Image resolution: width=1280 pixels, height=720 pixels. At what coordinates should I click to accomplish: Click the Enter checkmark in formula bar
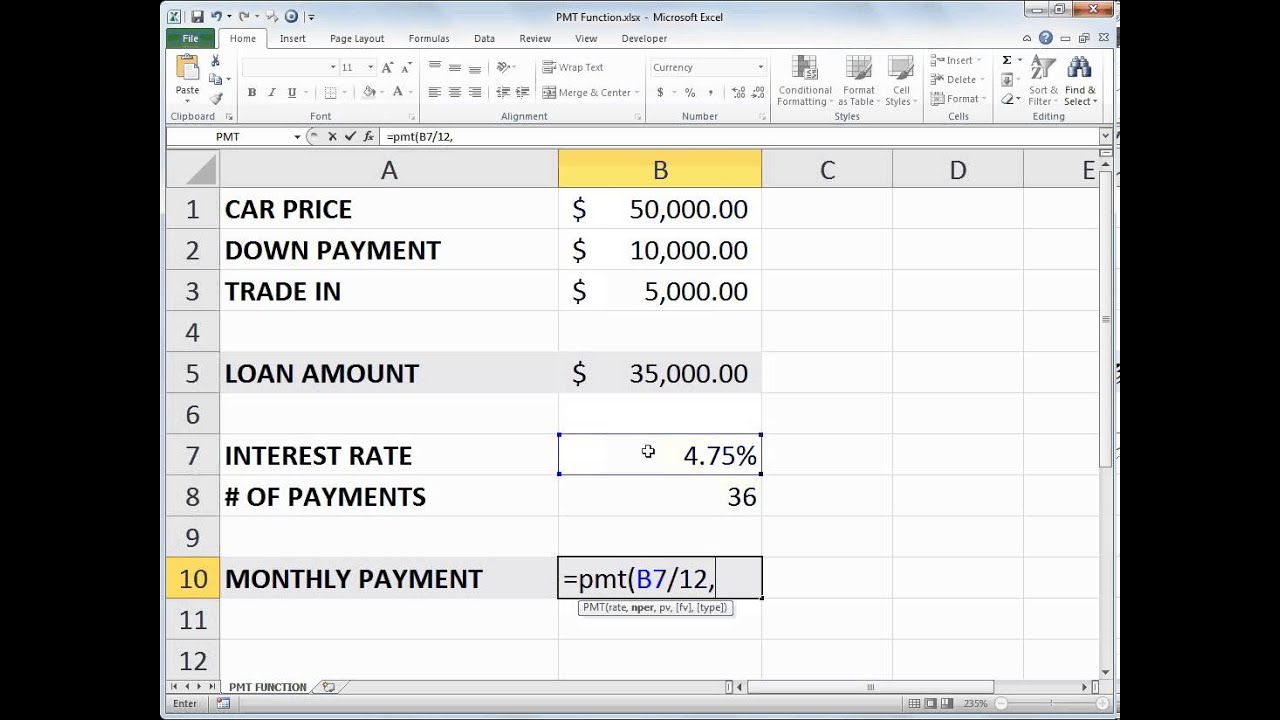coord(349,136)
